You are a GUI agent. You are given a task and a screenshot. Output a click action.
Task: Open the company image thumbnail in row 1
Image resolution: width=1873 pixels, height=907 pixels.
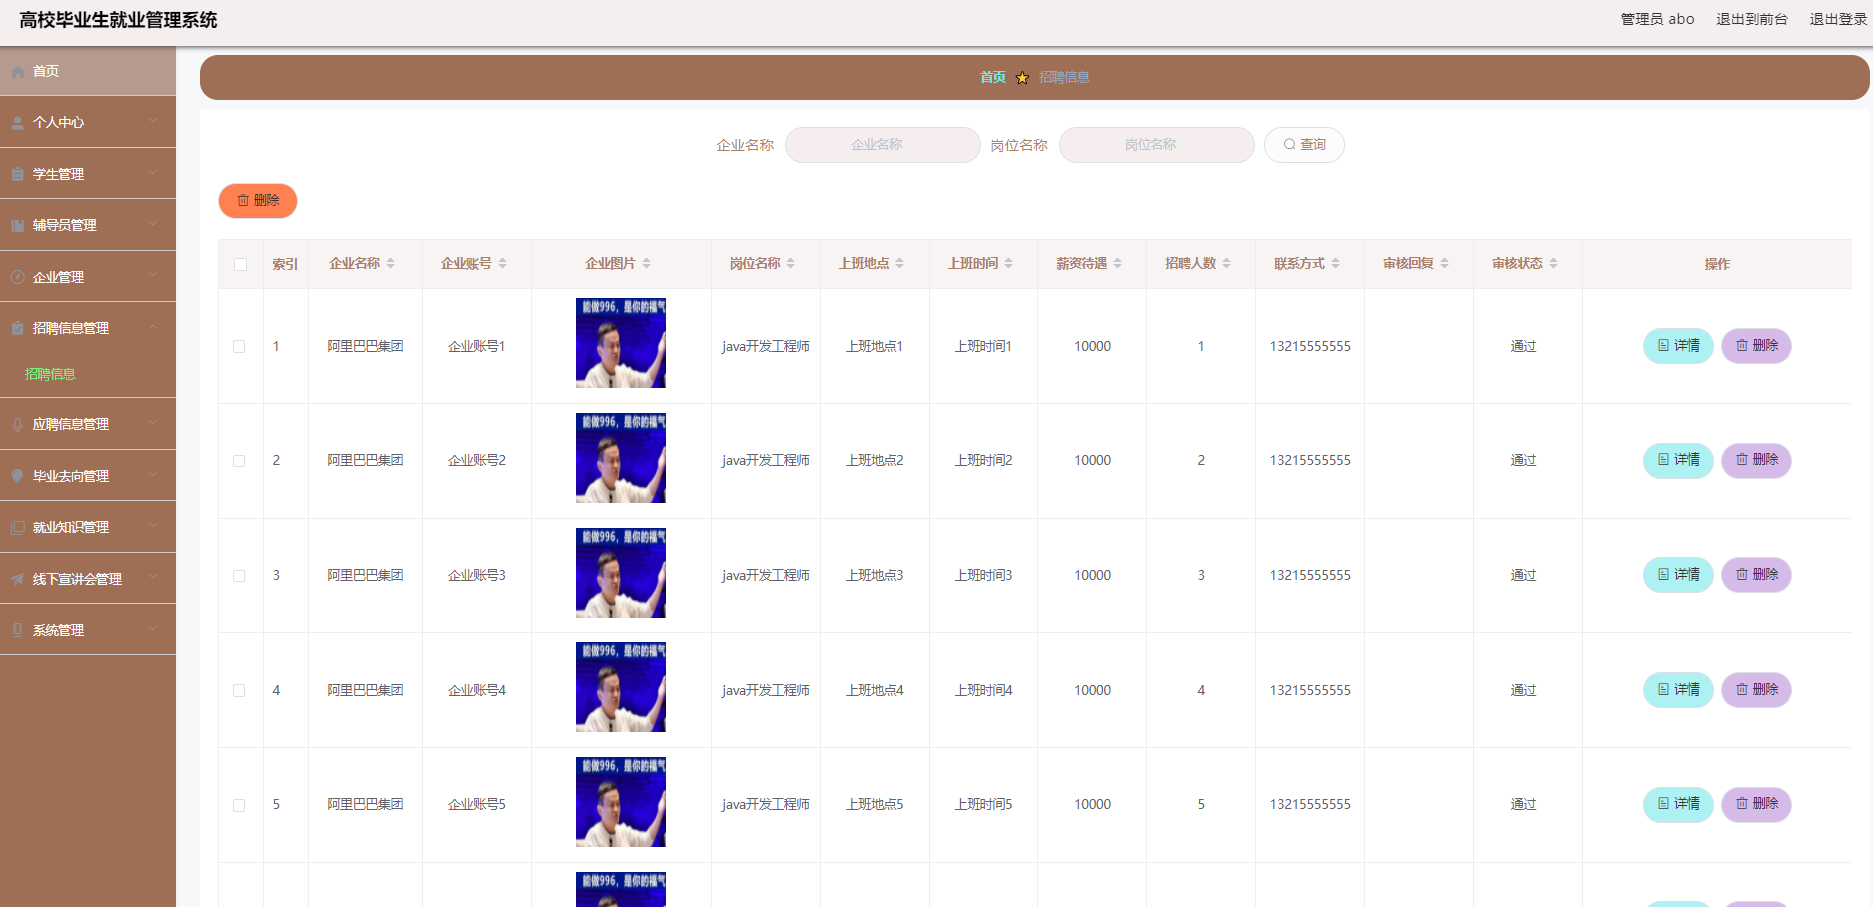tap(621, 343)
